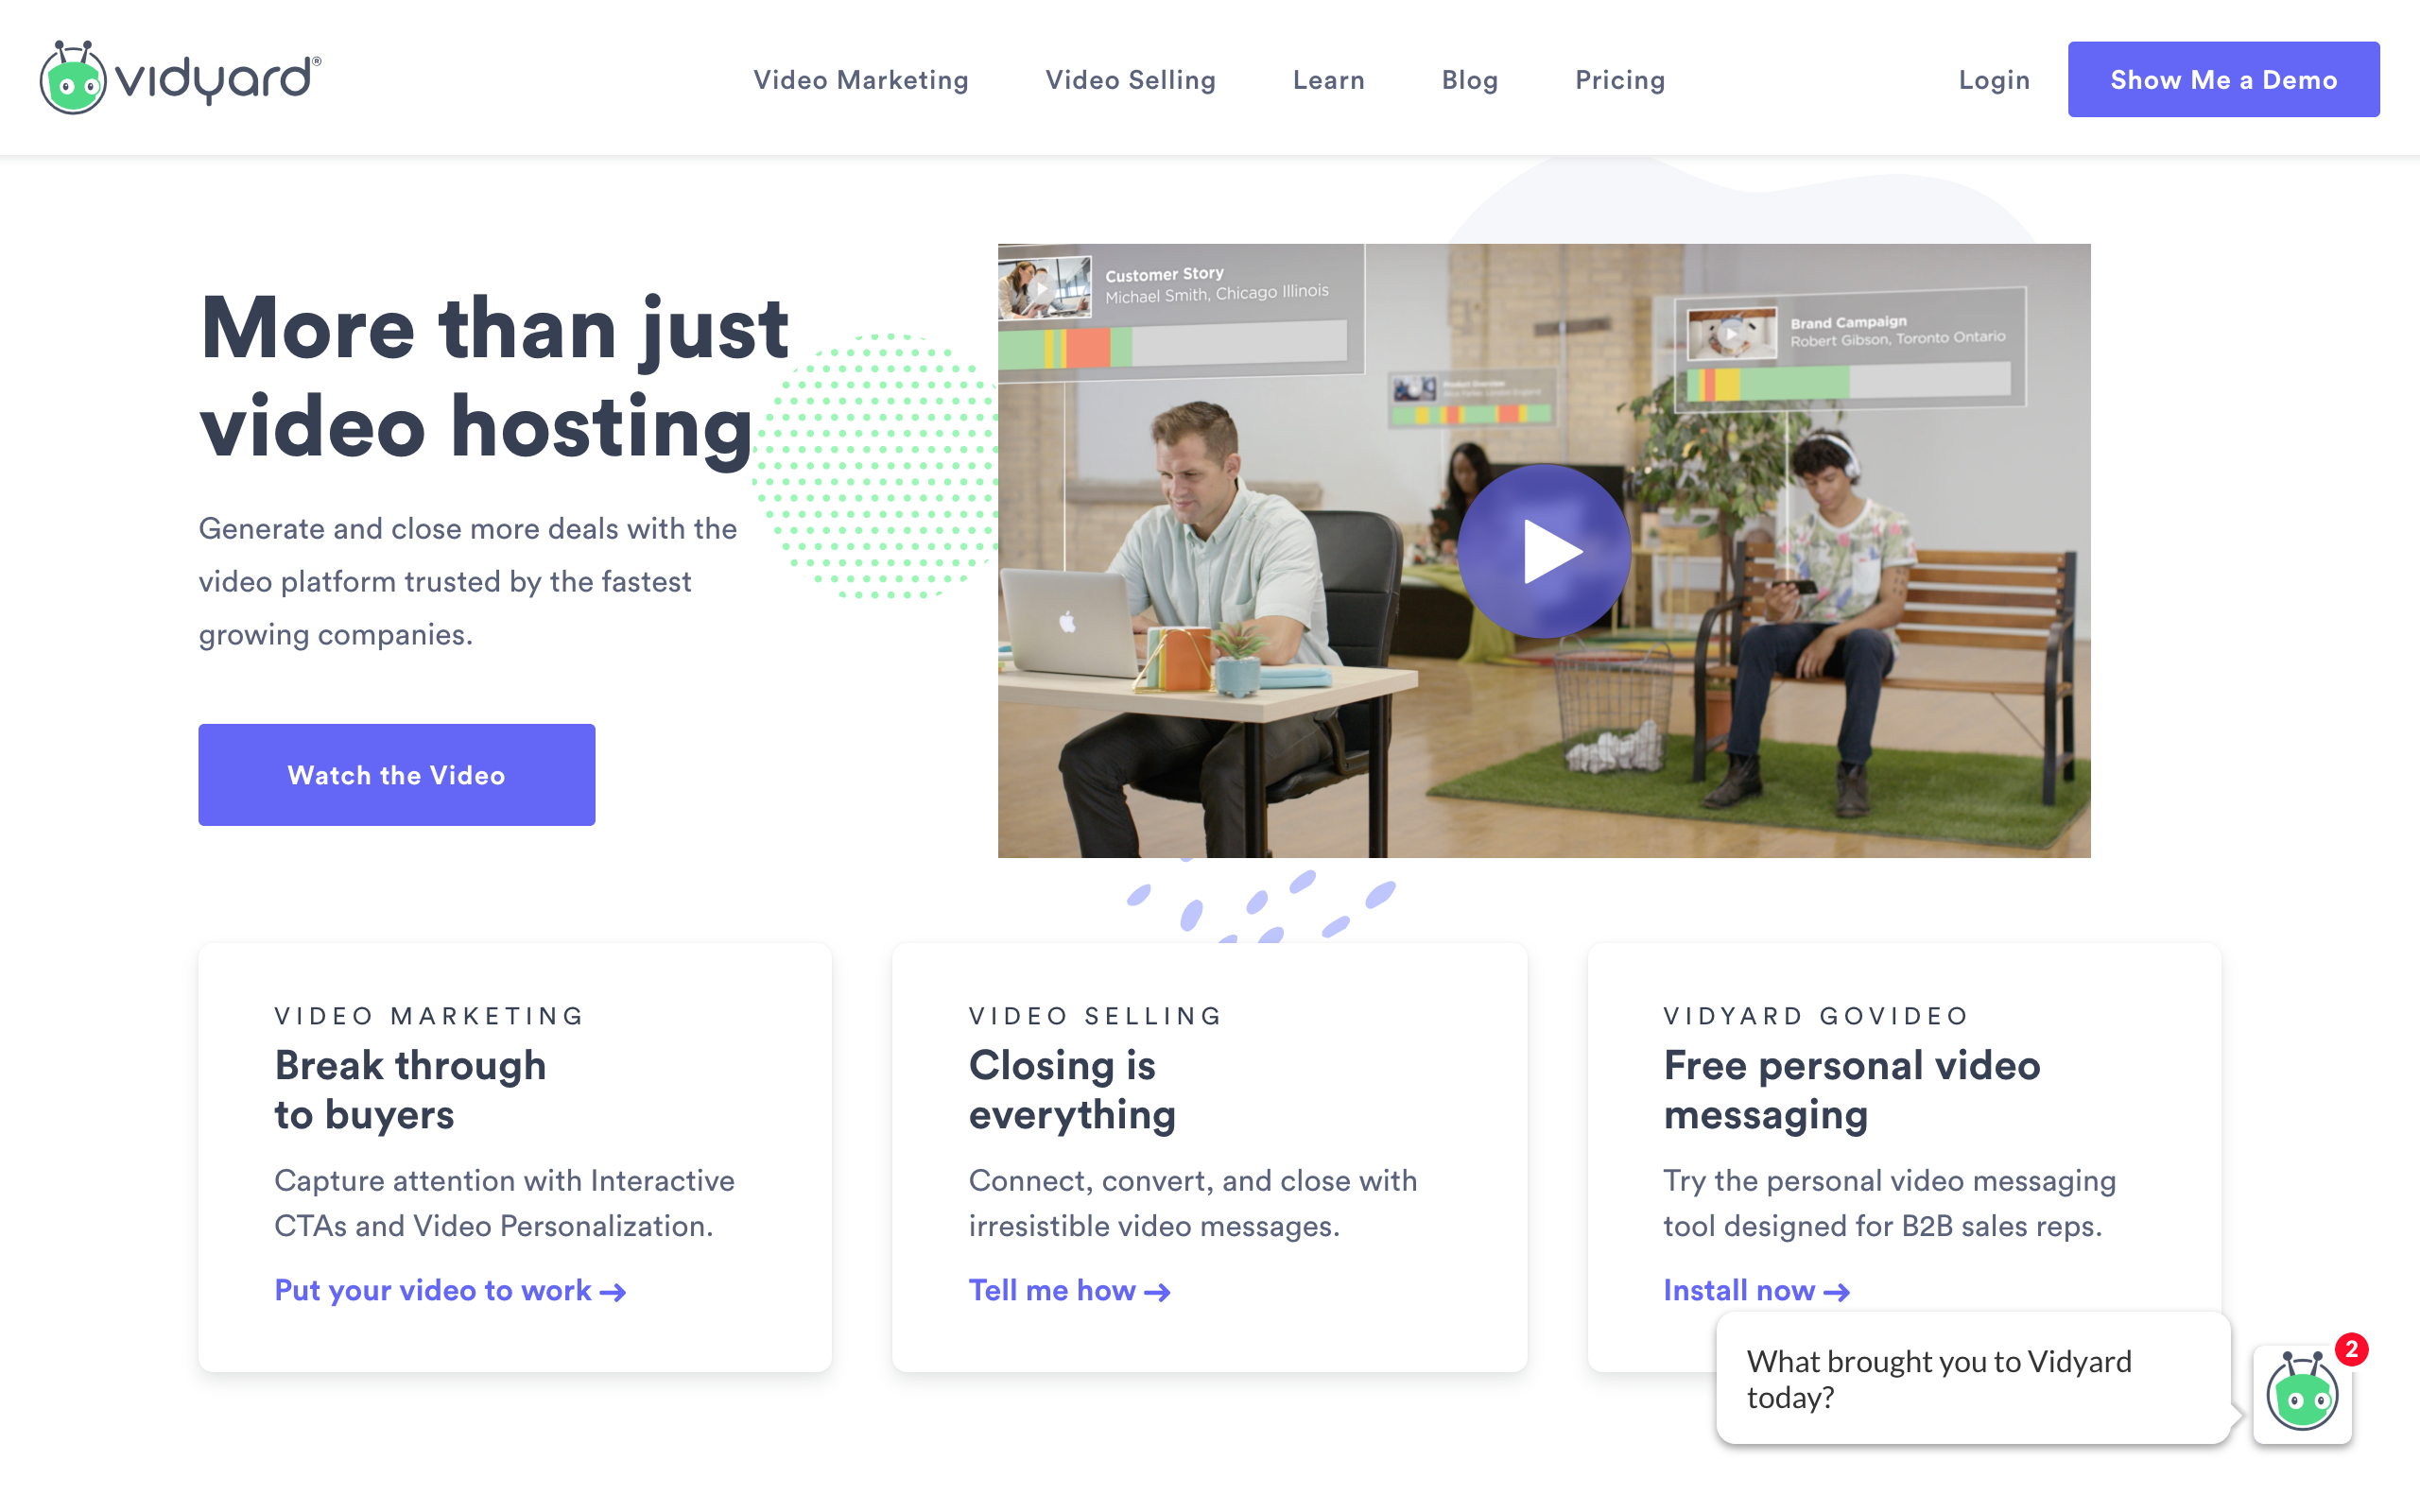Click the Brand Campaign thumbnail in the video
Screen dimensions: 2420x1512
click(1731, 334)
